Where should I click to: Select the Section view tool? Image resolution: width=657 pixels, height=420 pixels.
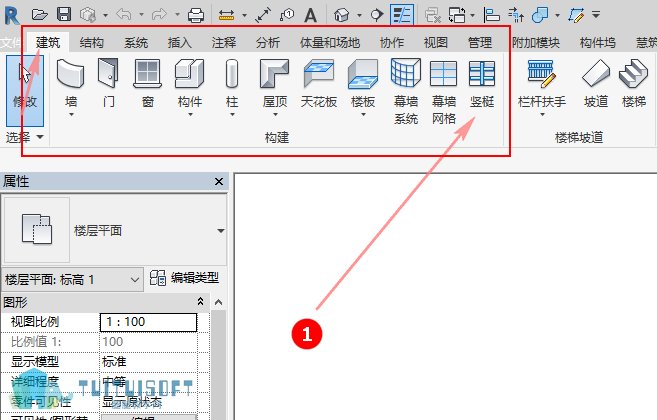pyautogui.click(x=377, y=16)
